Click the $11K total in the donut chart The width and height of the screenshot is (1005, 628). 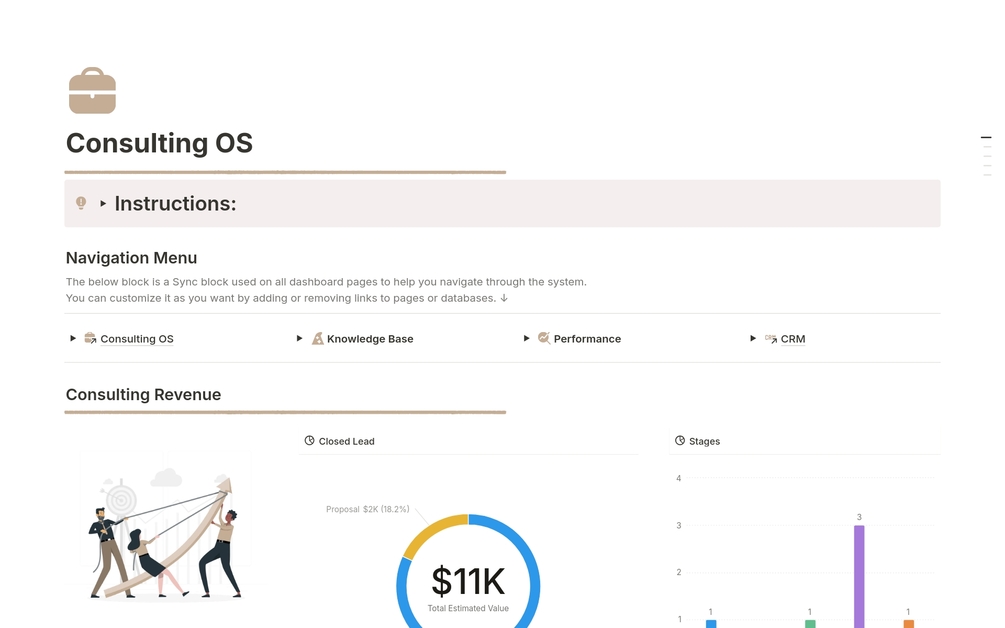[x=467, y=580]
